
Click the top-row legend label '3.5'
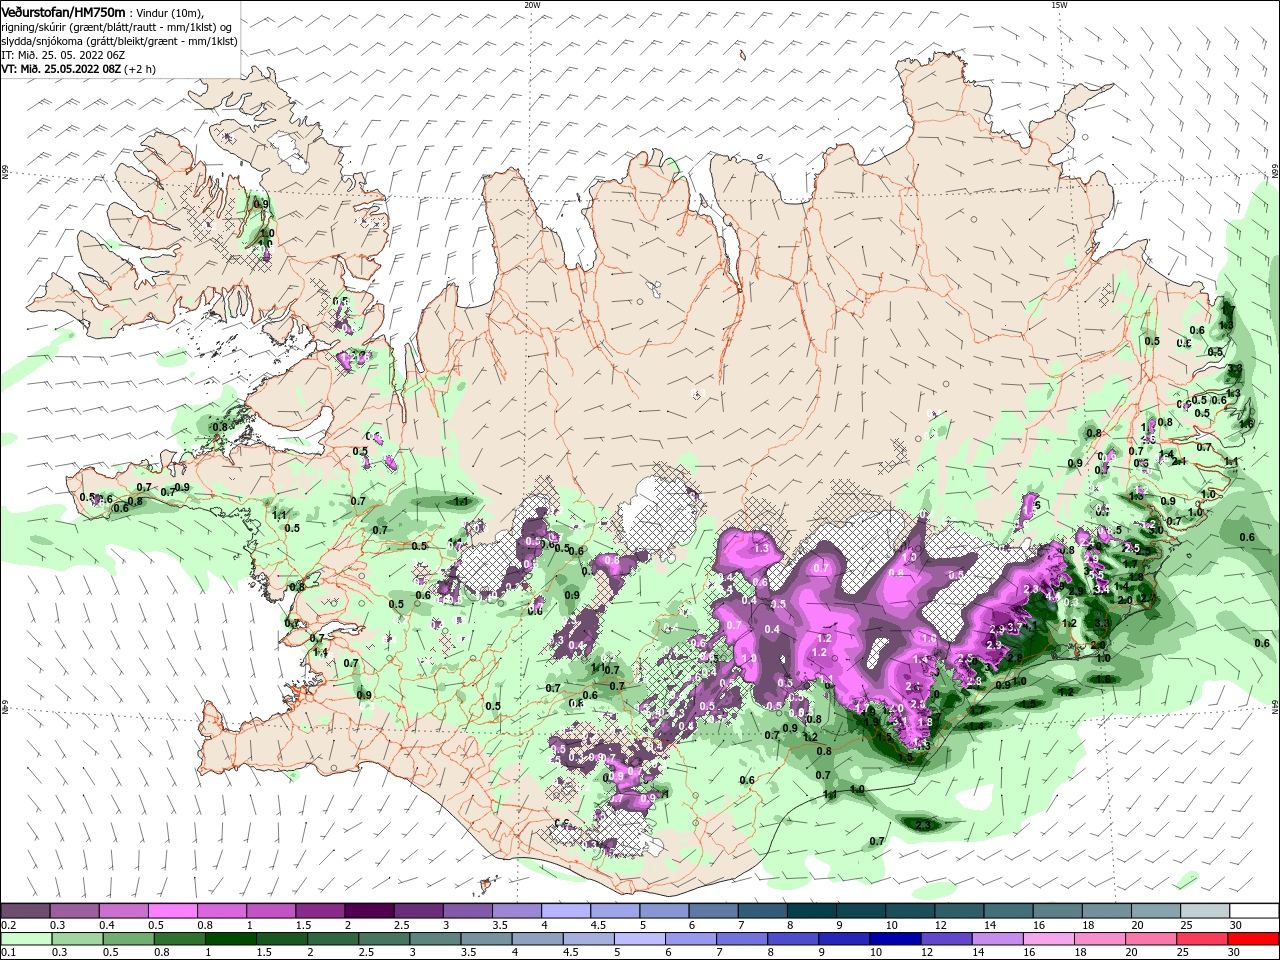pos(500,925)
